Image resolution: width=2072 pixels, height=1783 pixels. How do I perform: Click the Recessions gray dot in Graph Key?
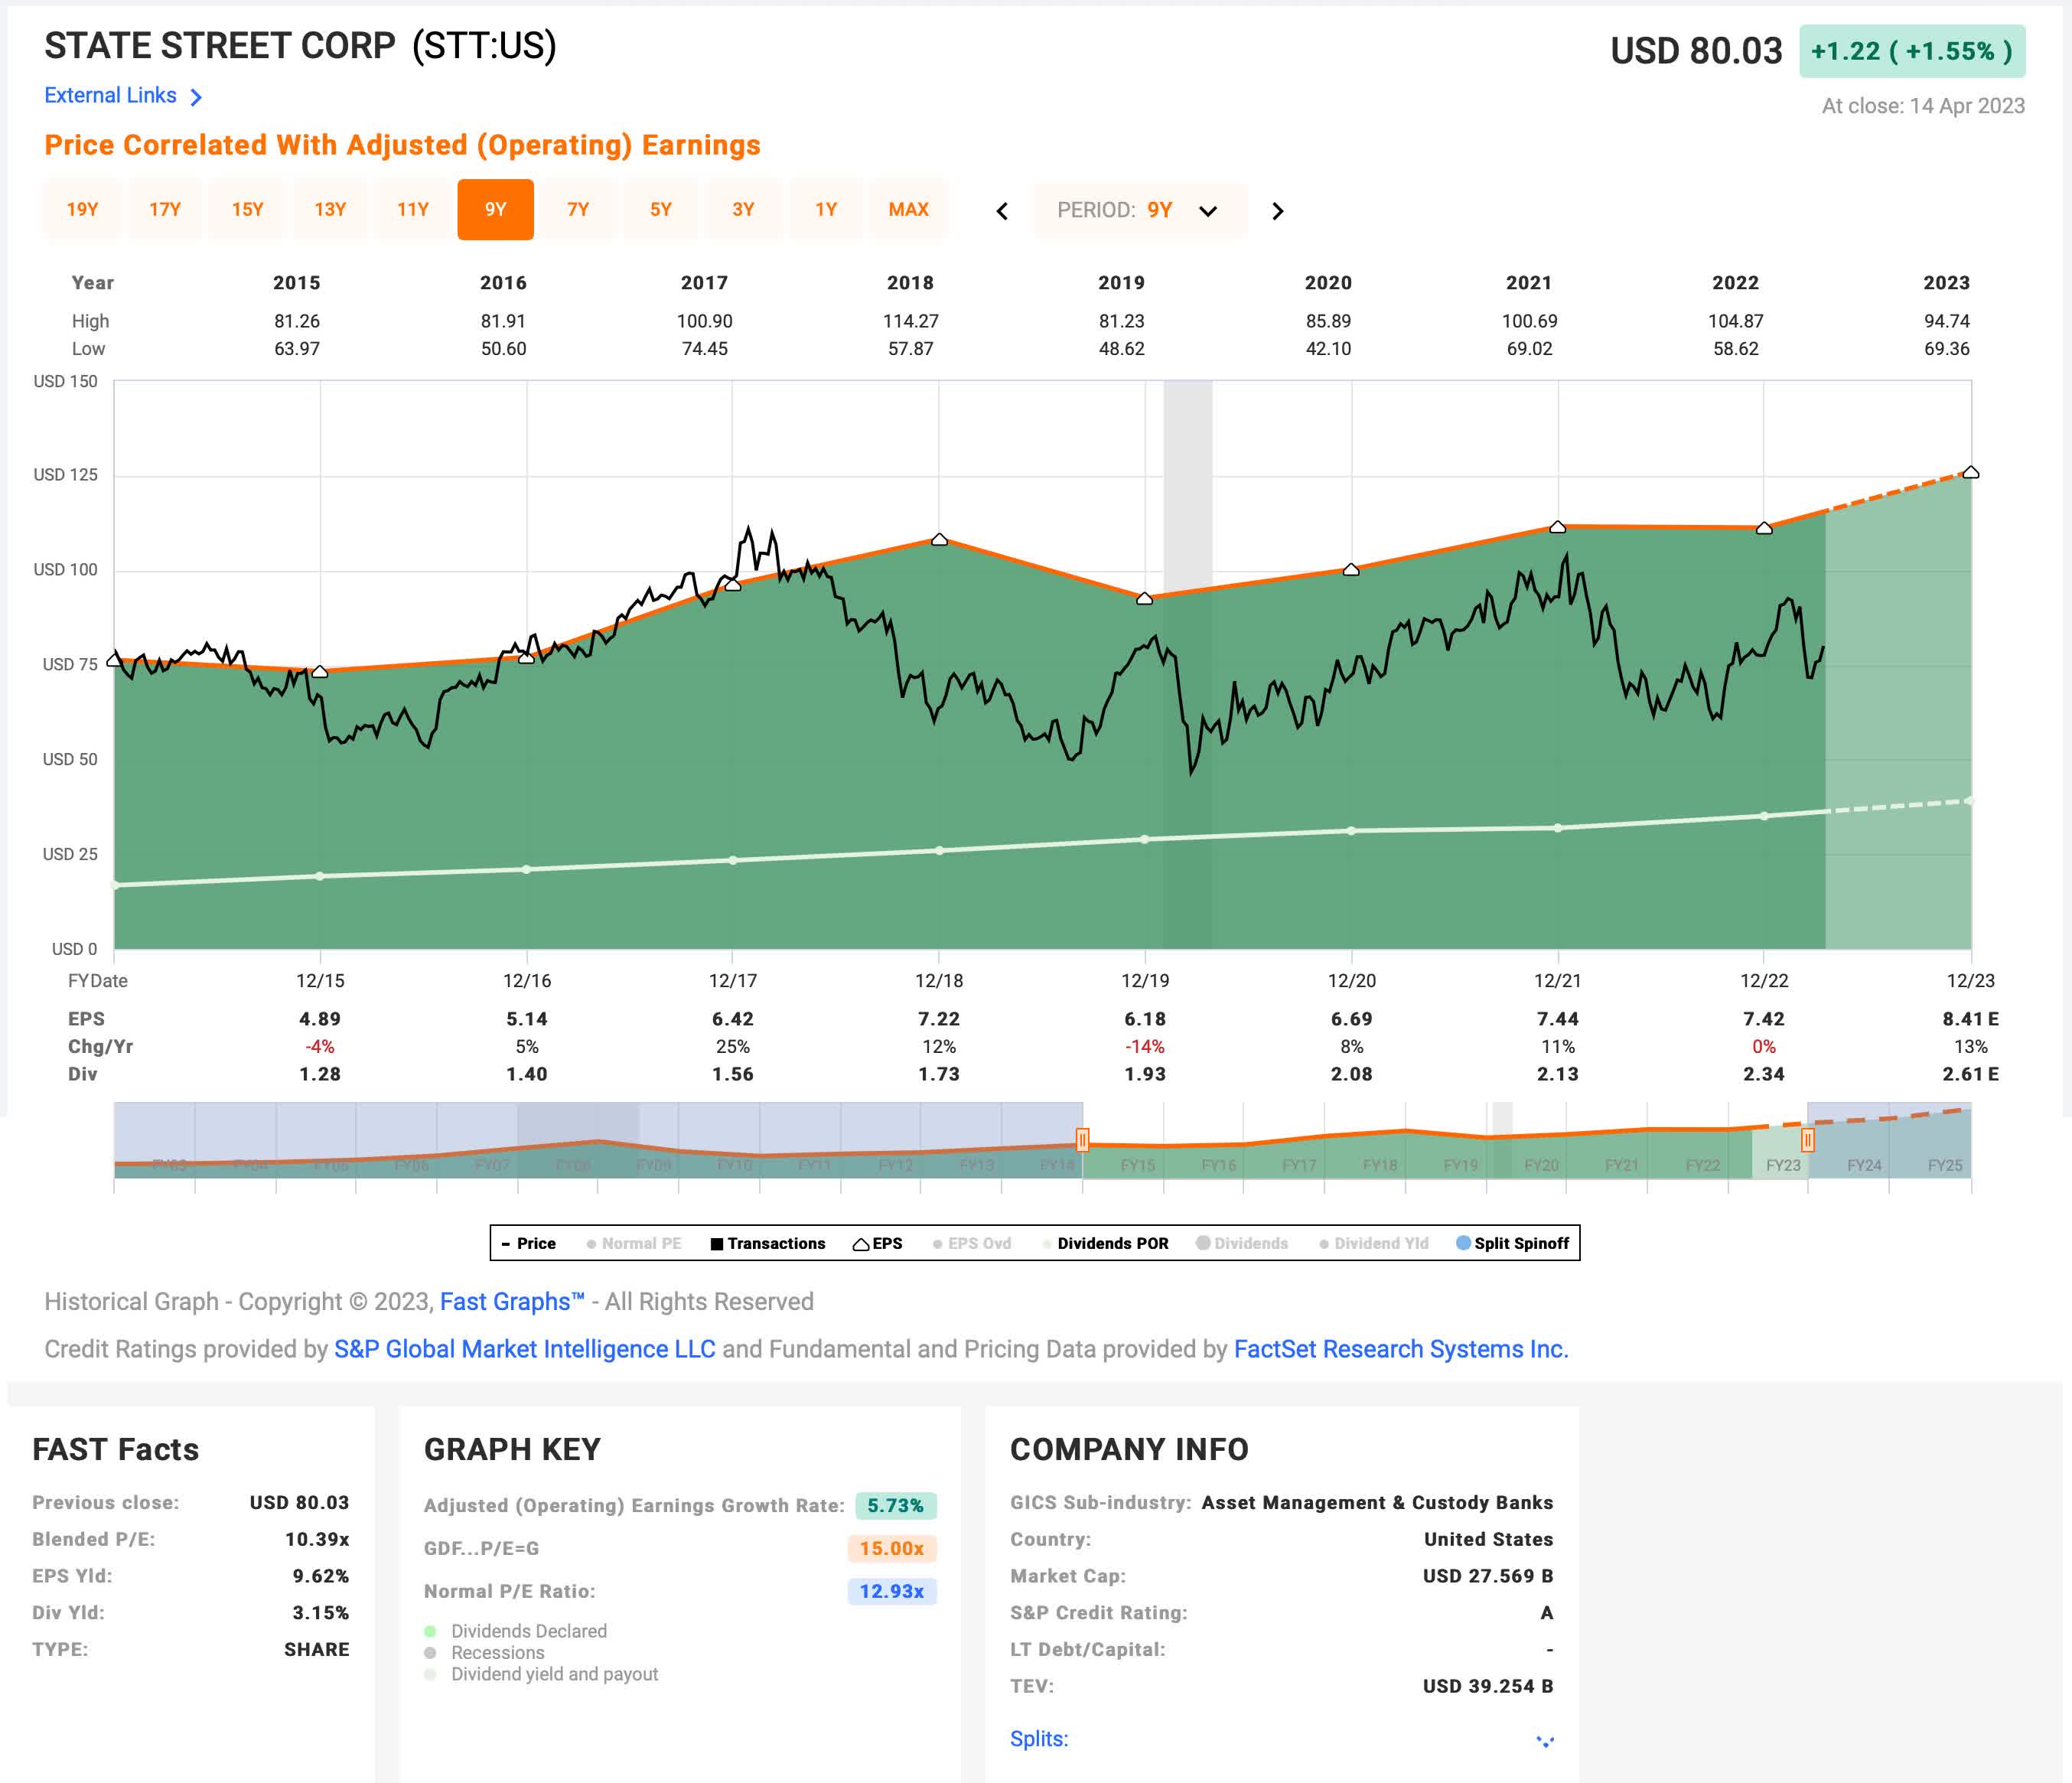click(x=431, y=1653)
